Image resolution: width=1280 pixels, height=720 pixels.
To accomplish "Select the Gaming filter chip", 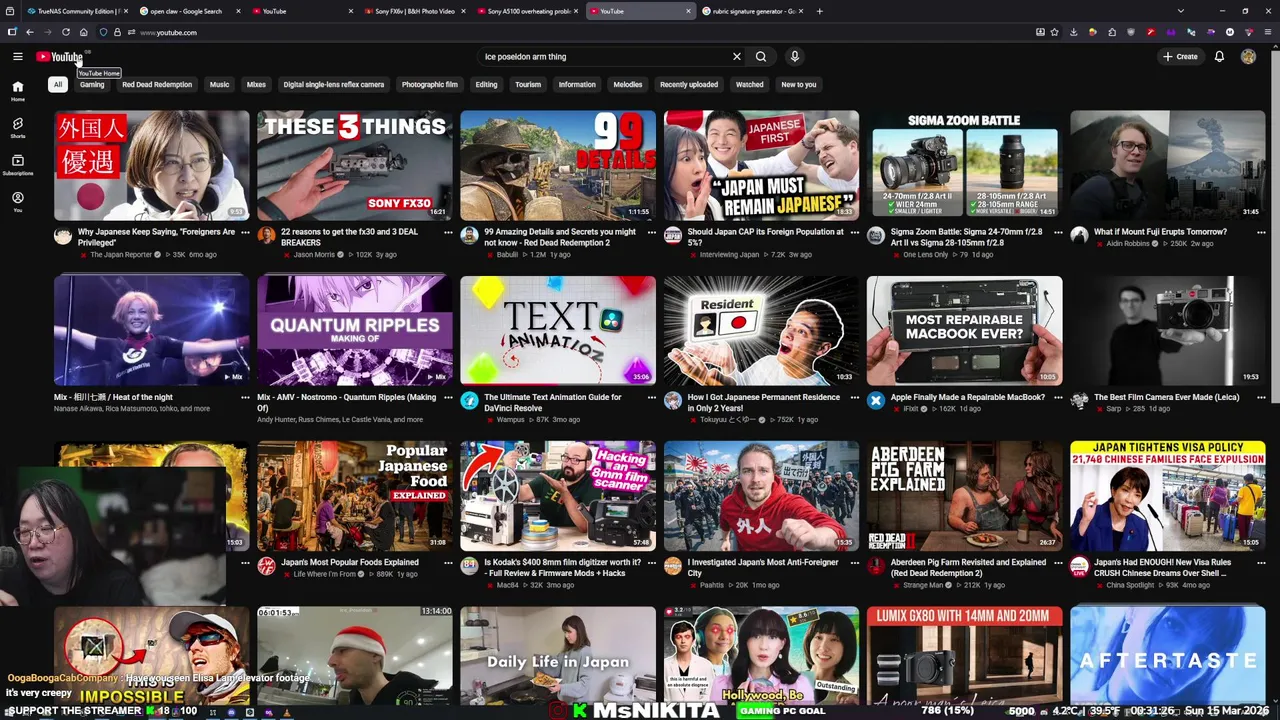I will coord(92,84).
